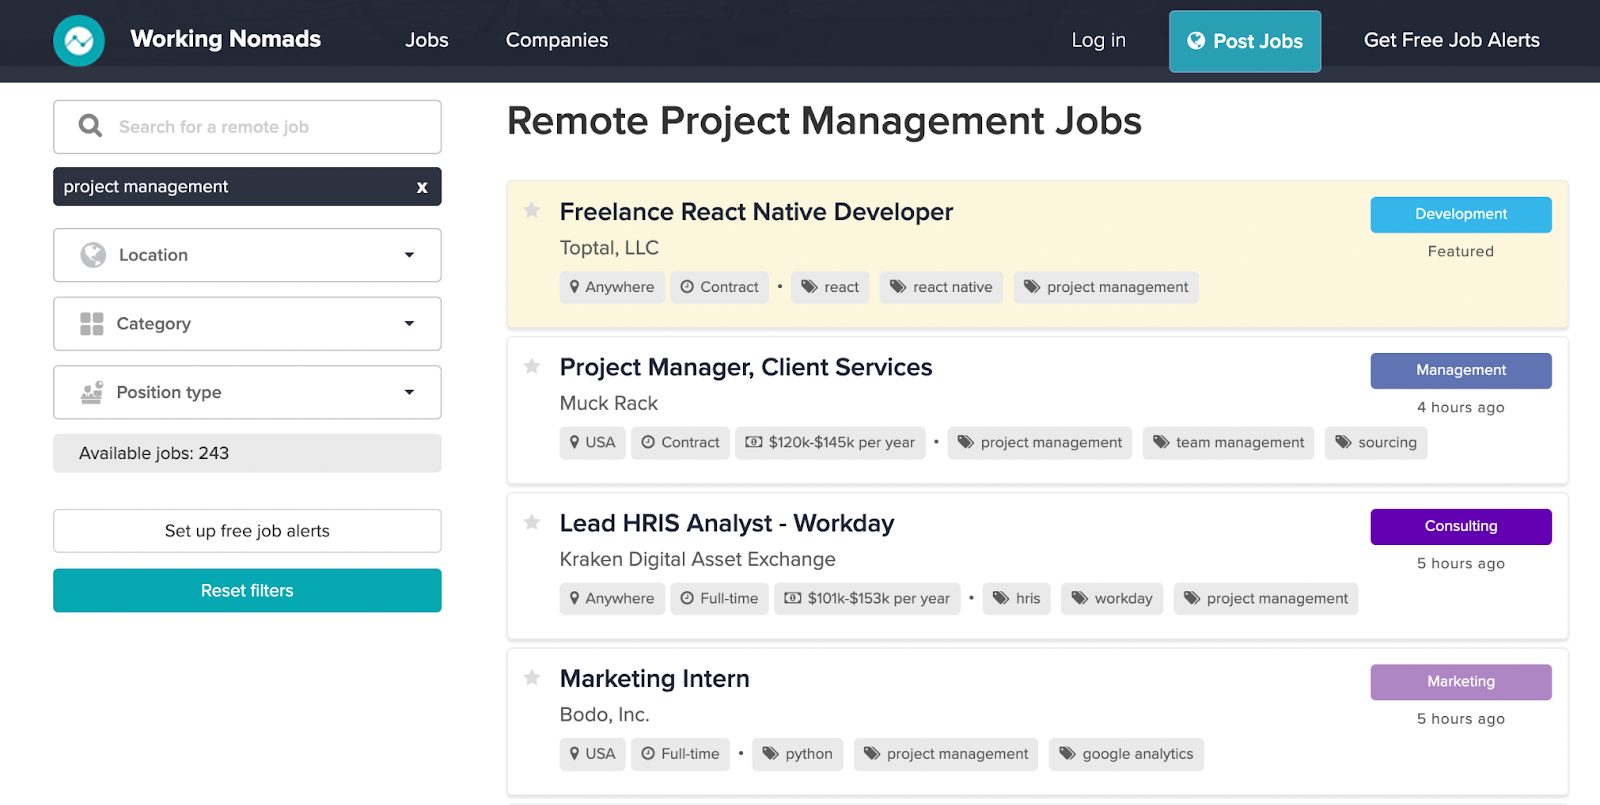
Task: Click Full-time tag on Kraken job
Action: 720,599
